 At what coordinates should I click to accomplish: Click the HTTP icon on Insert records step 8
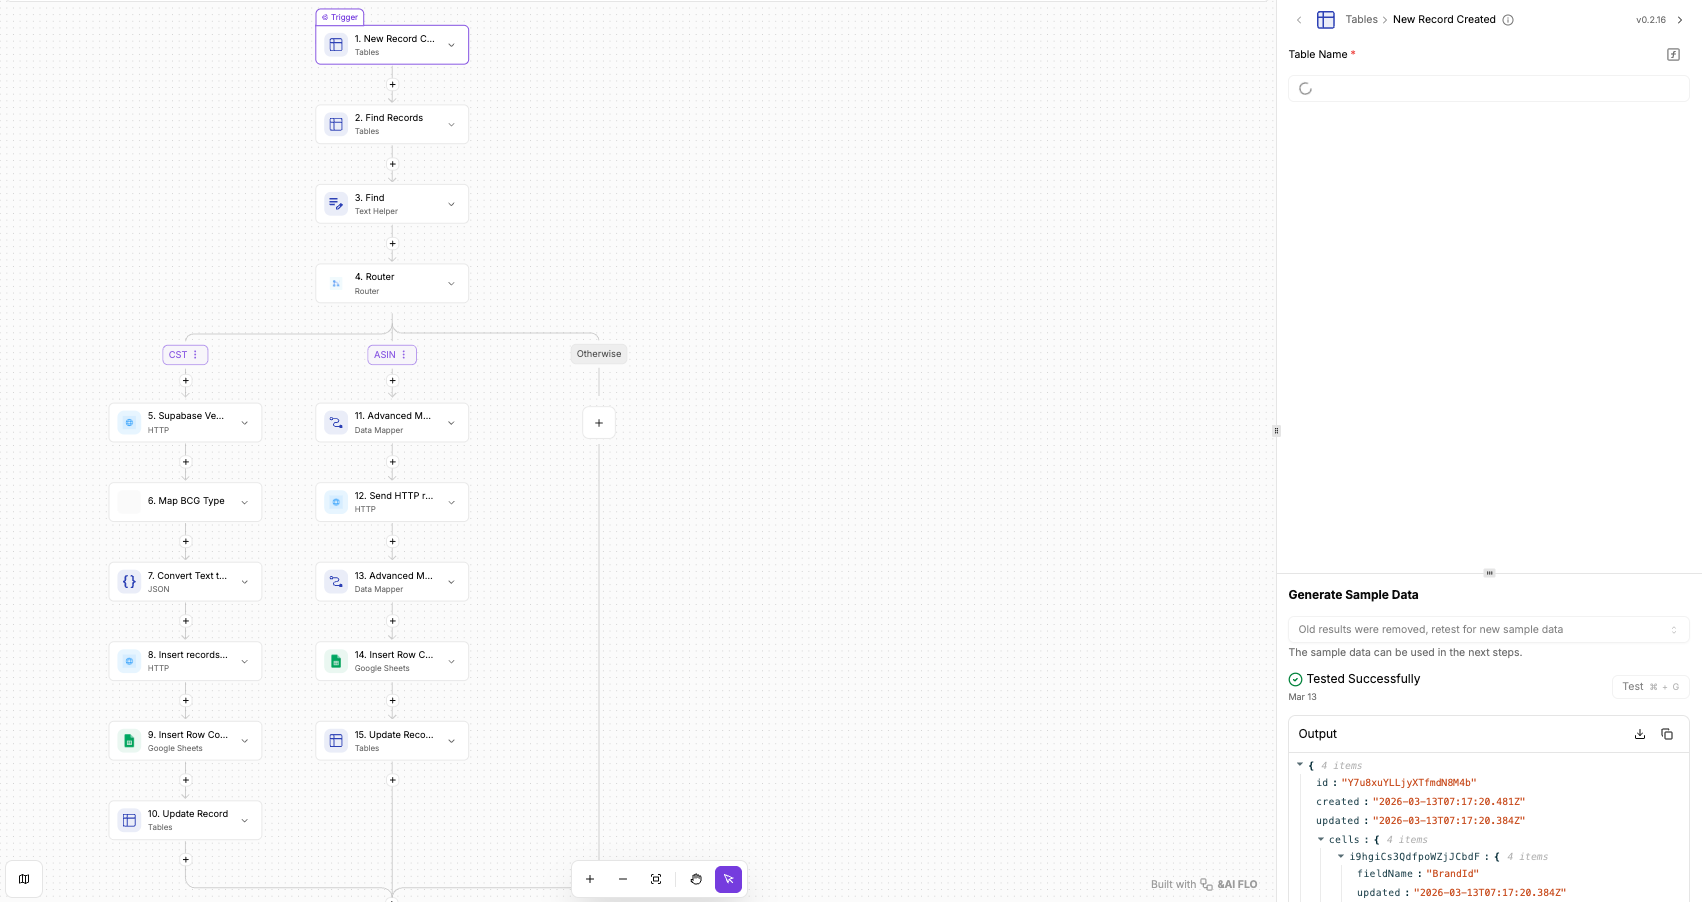point(129,661)
